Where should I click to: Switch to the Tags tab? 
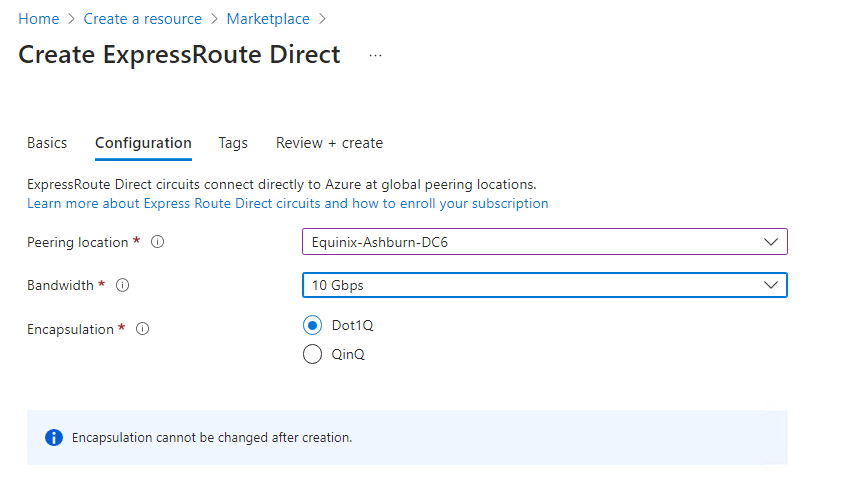click(233, 143)
